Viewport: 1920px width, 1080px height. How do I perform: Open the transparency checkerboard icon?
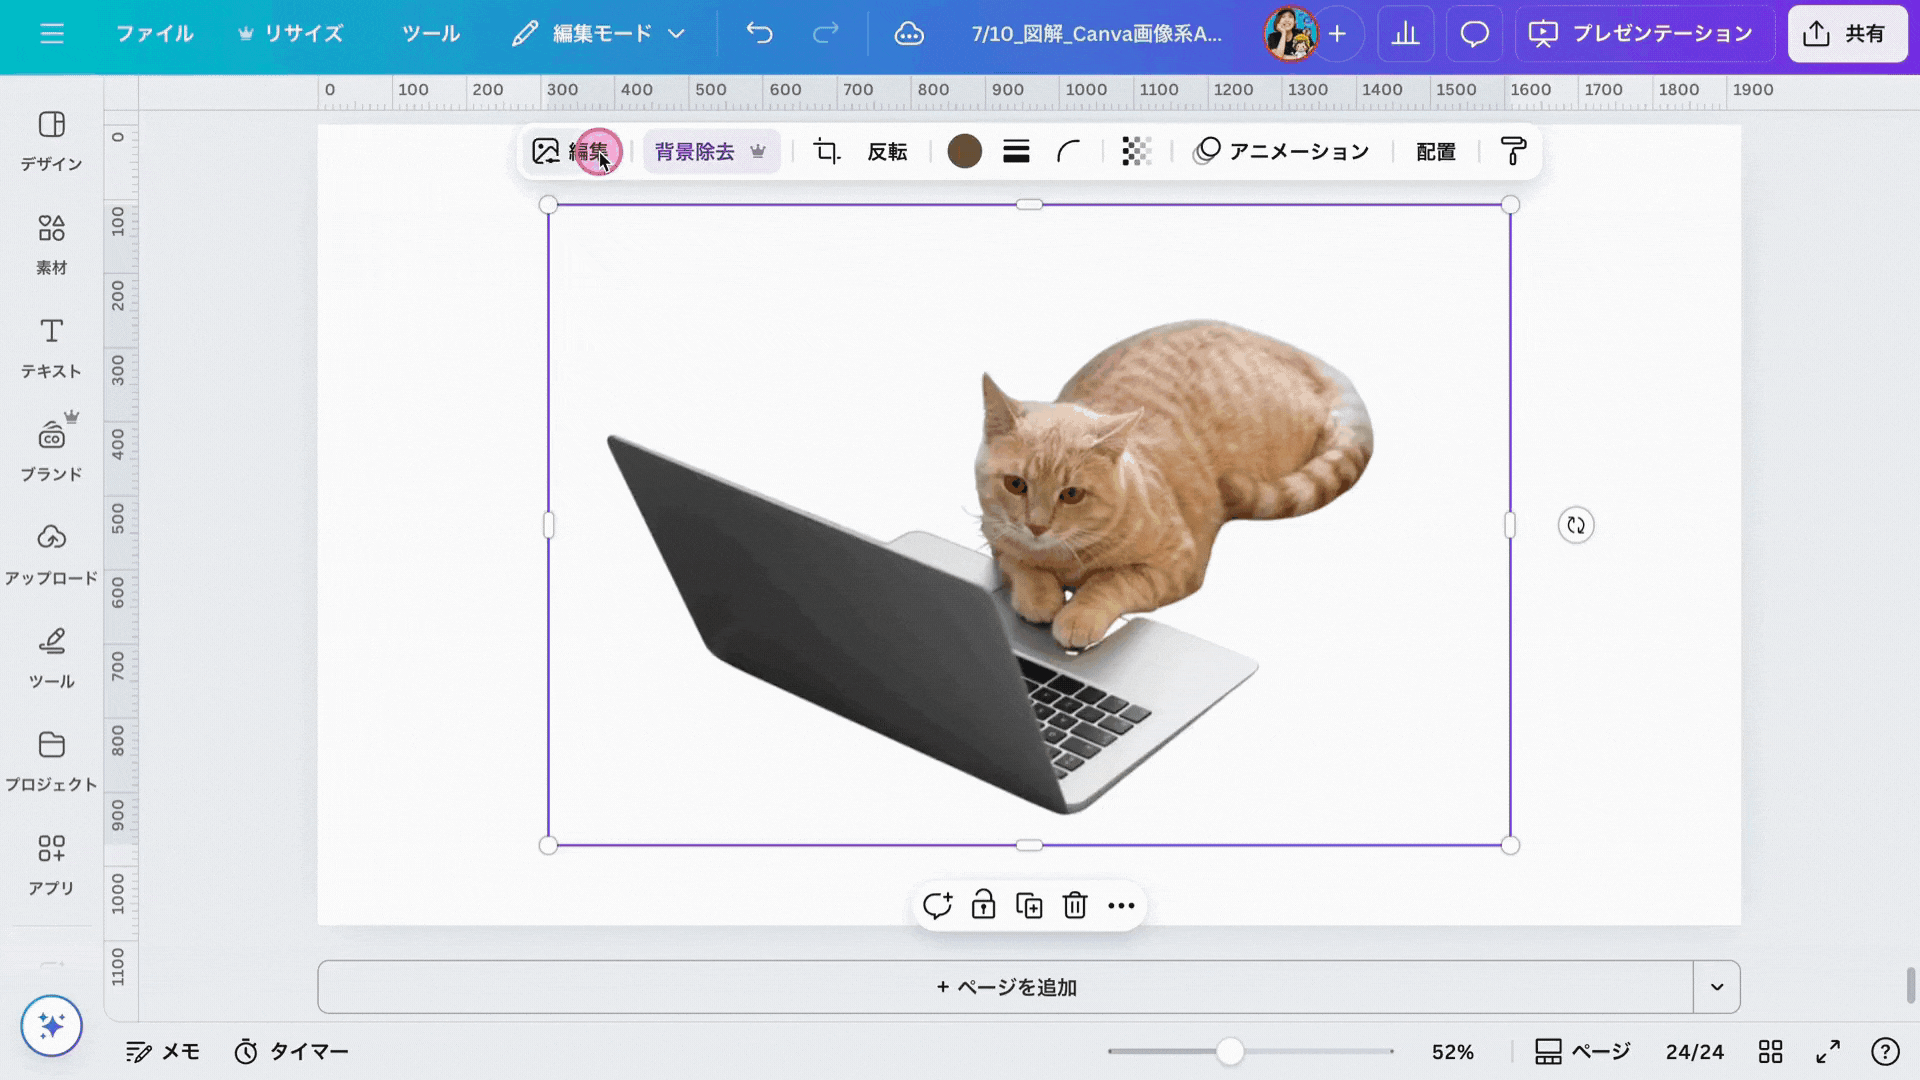pyautogui.click(x=1136, y=151)
